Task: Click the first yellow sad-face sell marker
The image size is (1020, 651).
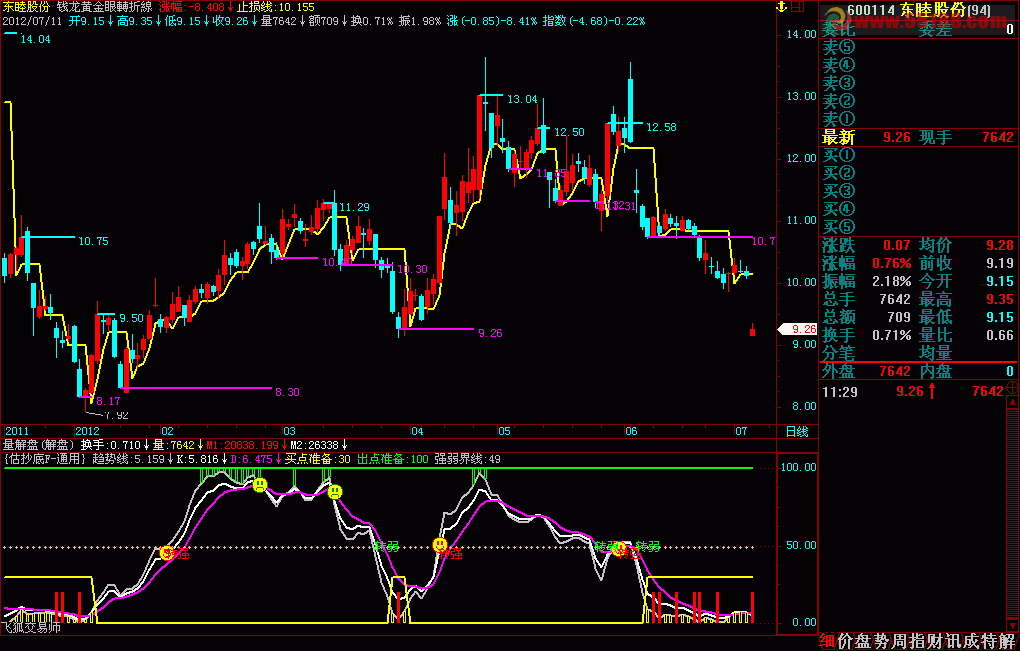Action: pos(260,485)
